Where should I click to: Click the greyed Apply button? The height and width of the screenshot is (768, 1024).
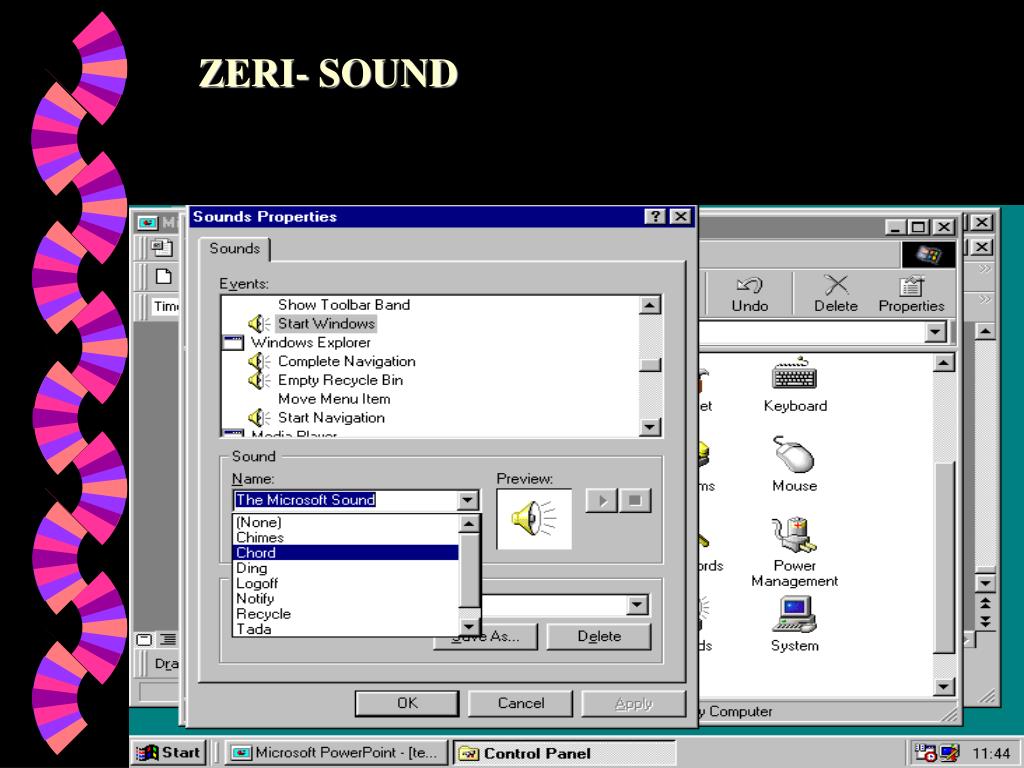633,703
